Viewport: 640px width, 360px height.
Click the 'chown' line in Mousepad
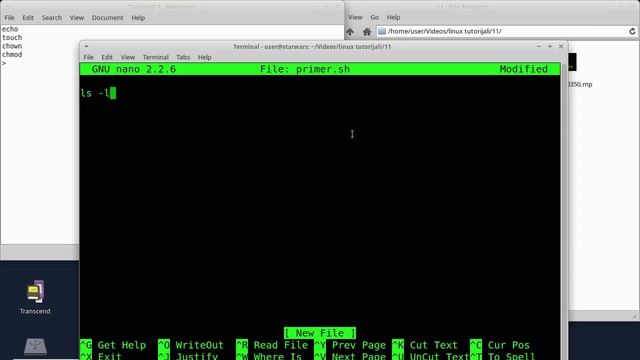coord(12,46)
